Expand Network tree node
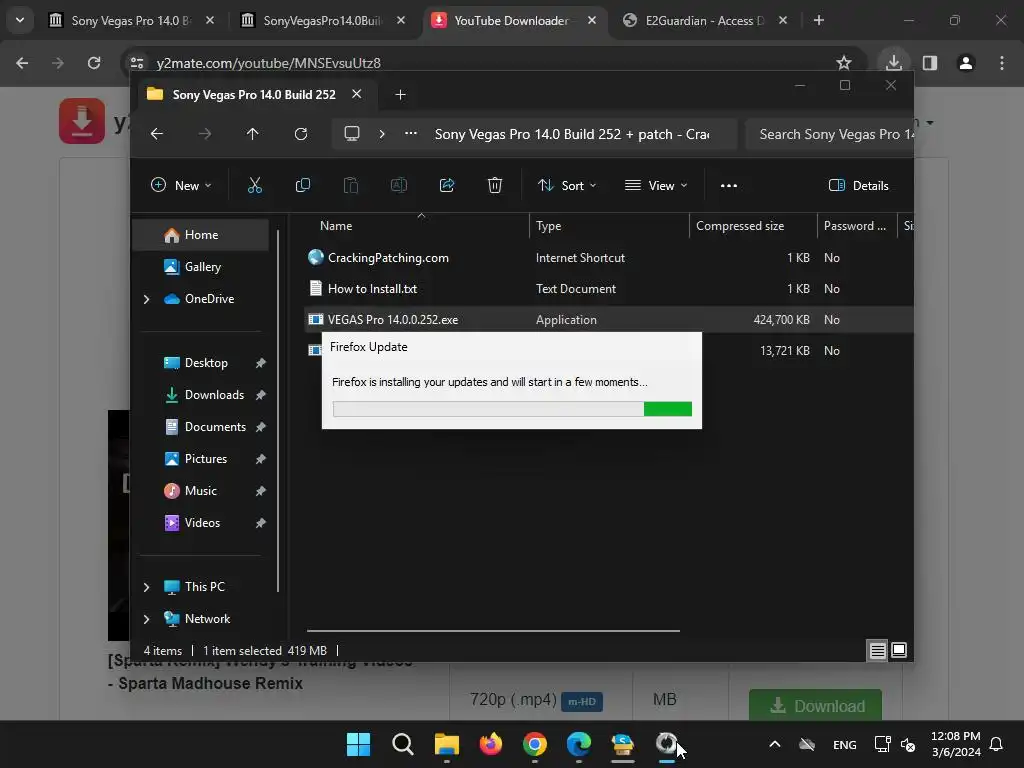The height and width of the screenshot is (768, 1024). 146,619
